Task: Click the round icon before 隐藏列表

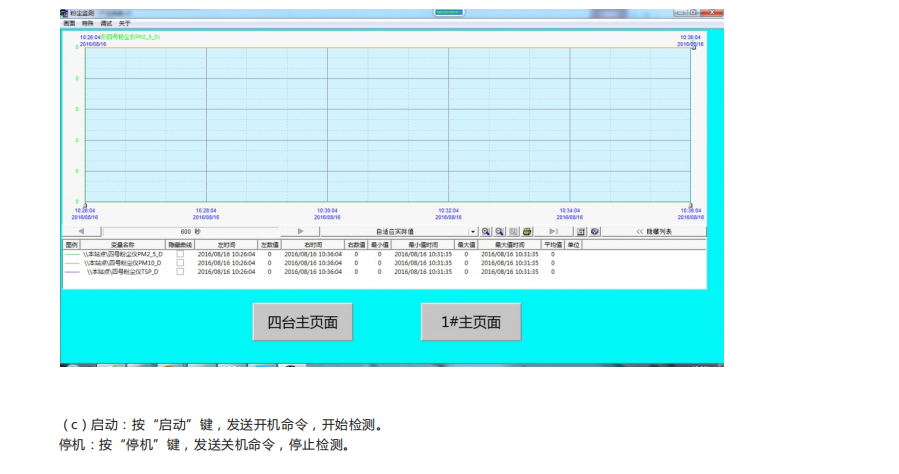Action: pyautogui.click(x=595, y=232)
